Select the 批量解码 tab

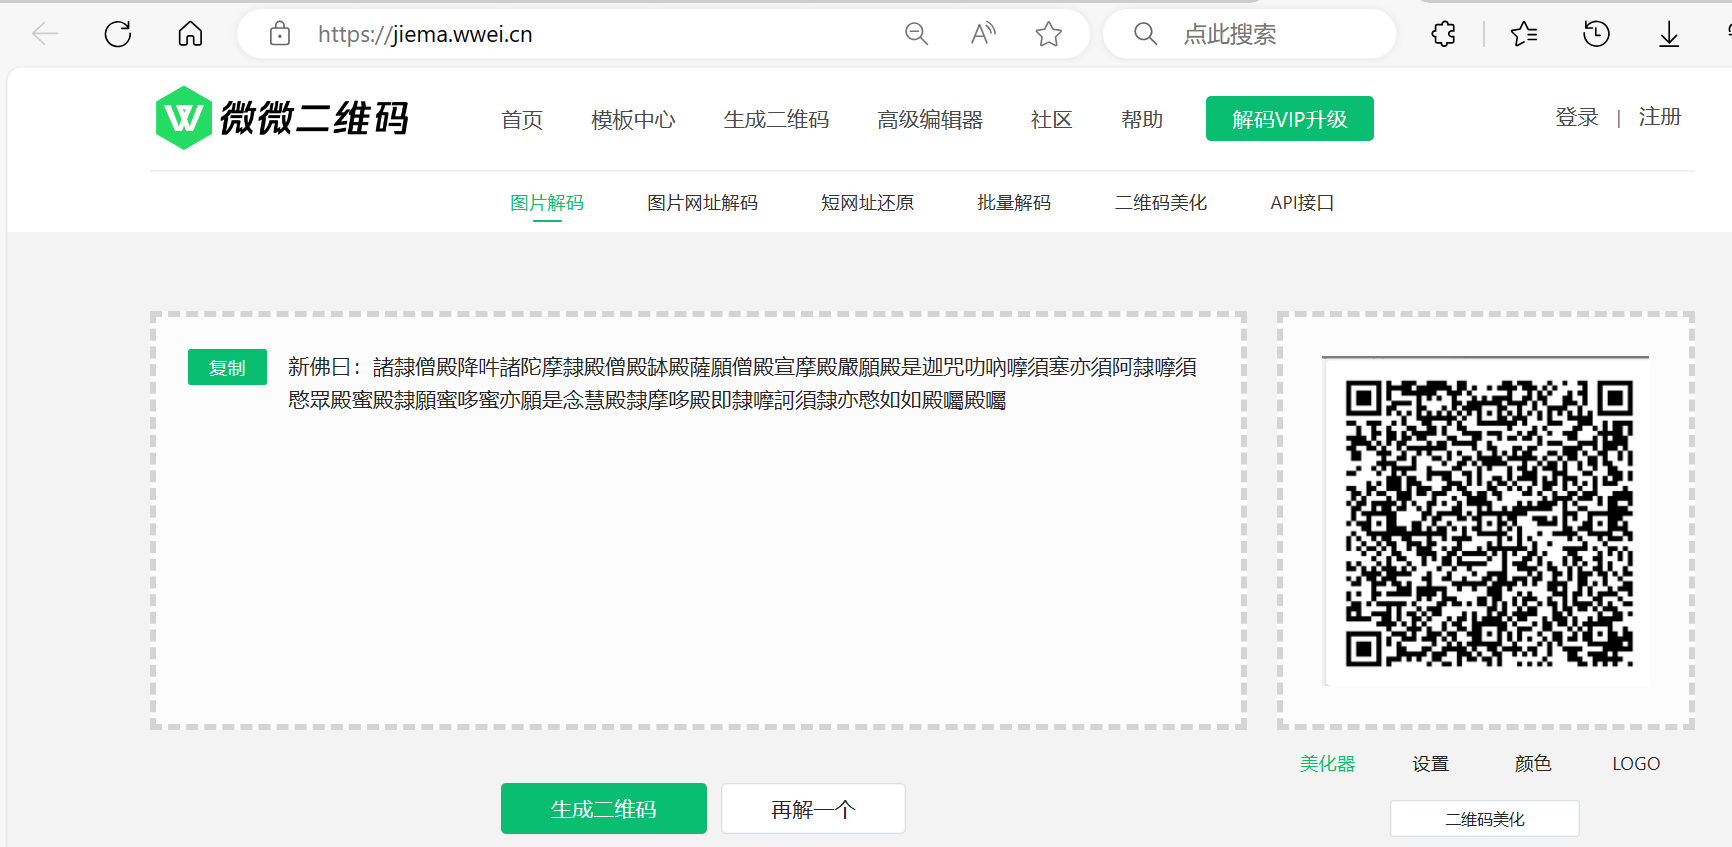[1014, 203]
